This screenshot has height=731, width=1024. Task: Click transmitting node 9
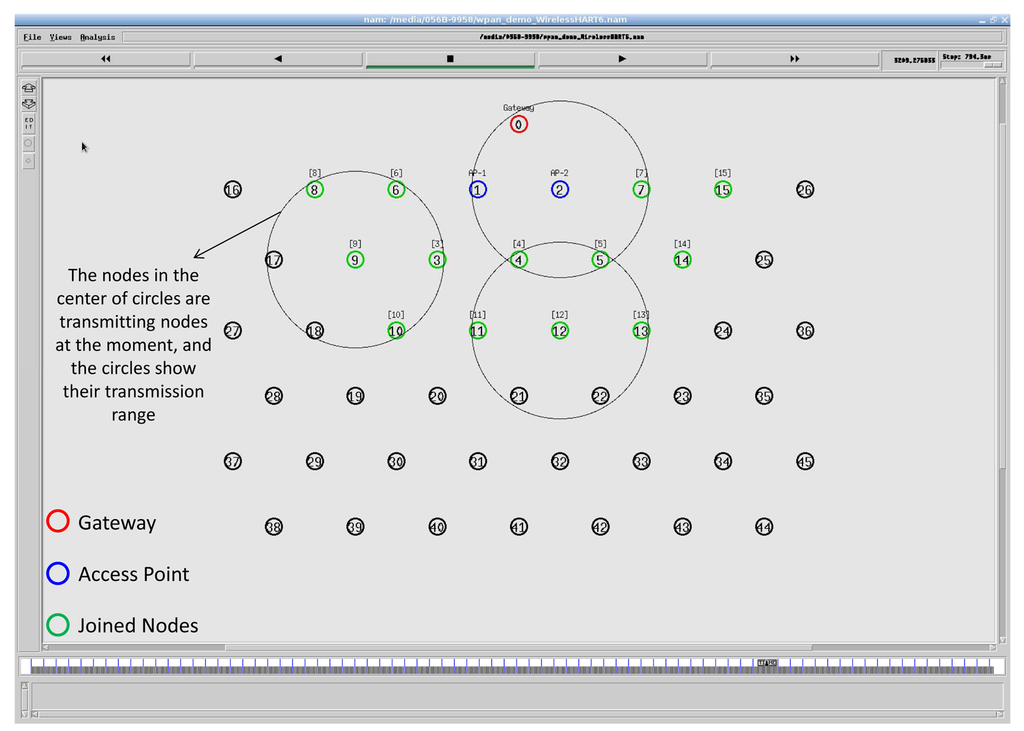click(355, 260)
